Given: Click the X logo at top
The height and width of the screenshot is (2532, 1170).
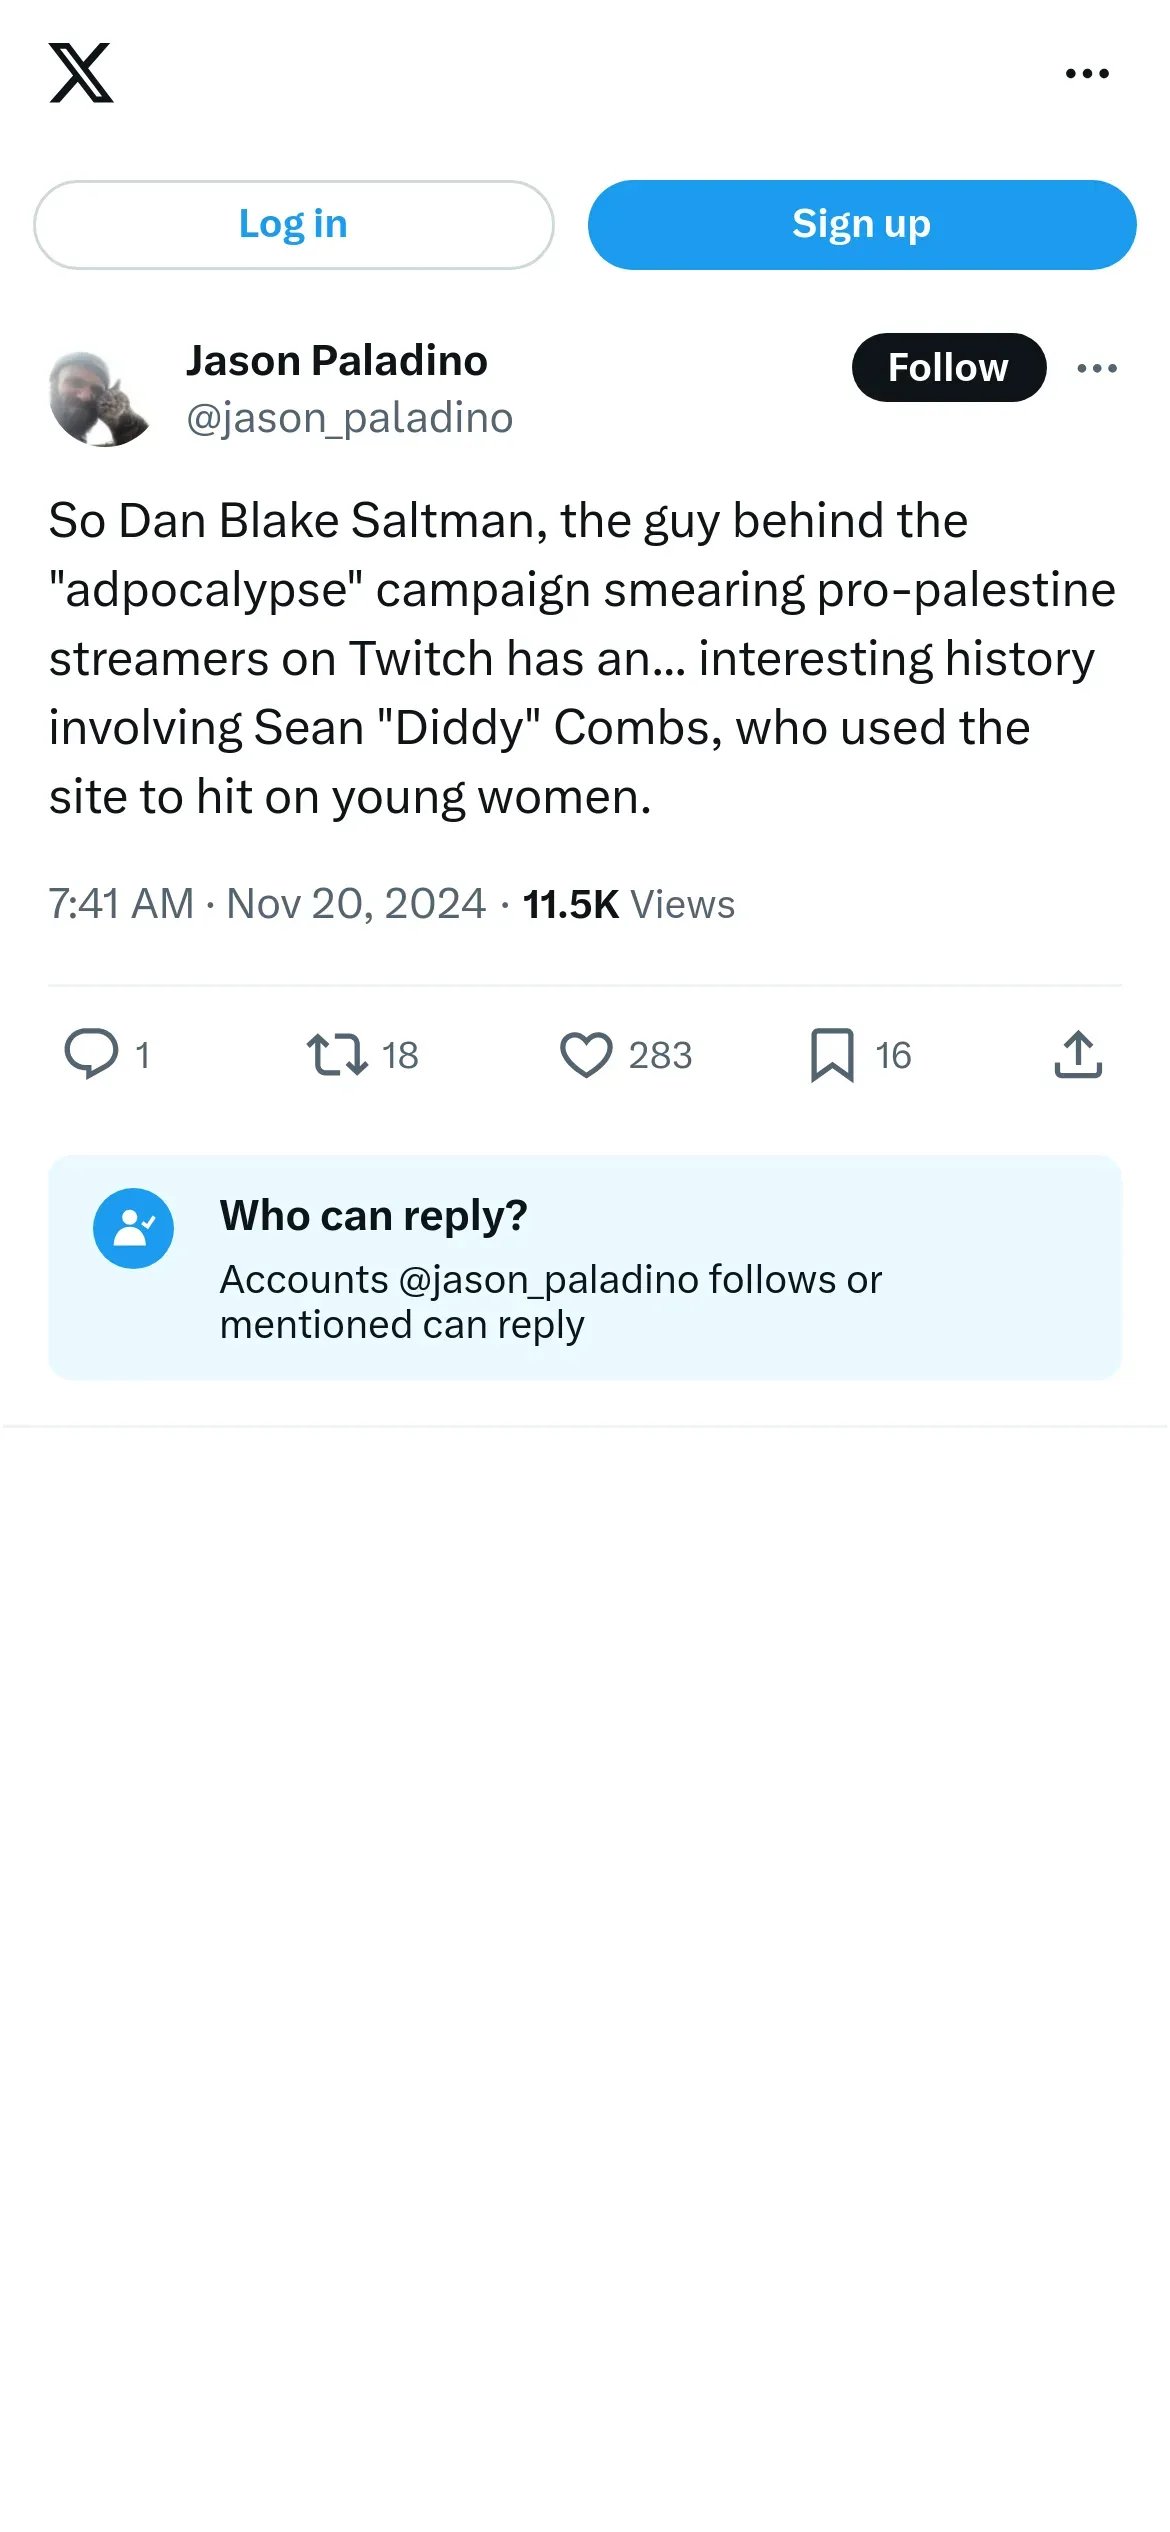Looking at the screenshot, I should (81, 73).
